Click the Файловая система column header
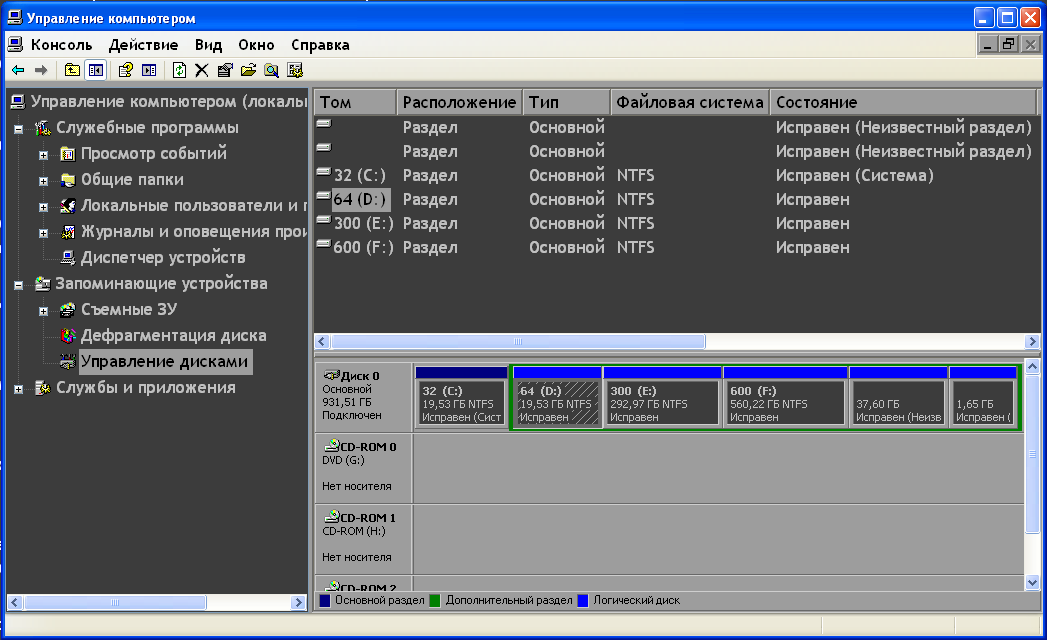The height and width of the screenshot is (640, 1047). click(690, 102)
